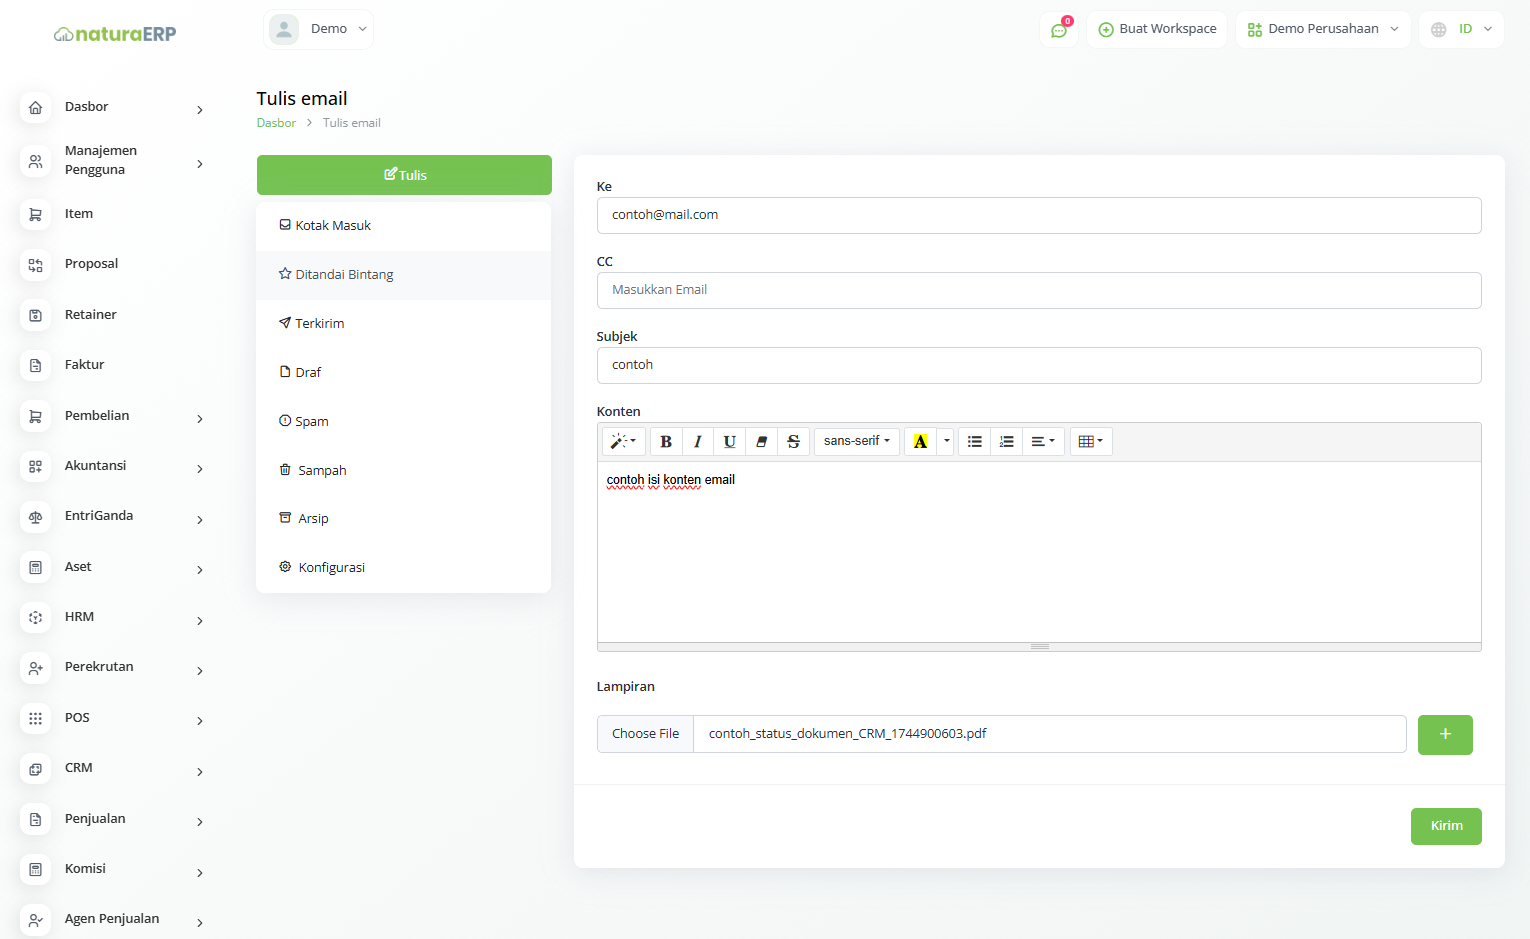
Task: Click the Kirim send button
Action: (x=1446, y=826)
